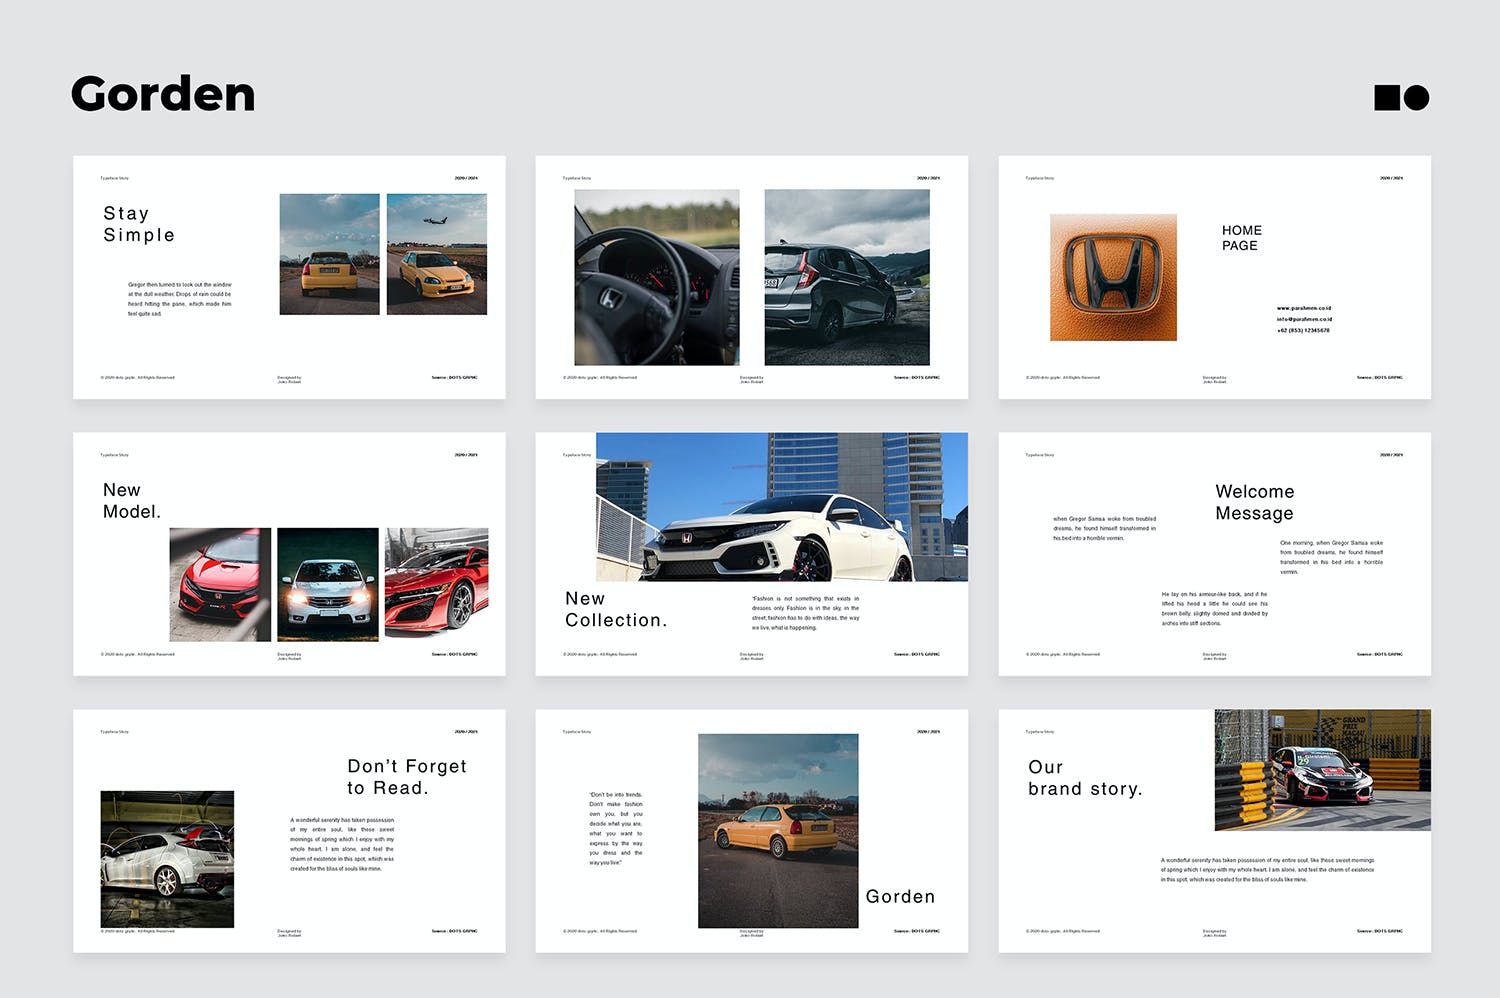The image size is (1500, 998).
Task: Click the race car on track photo
Action: click(1322, 770)
